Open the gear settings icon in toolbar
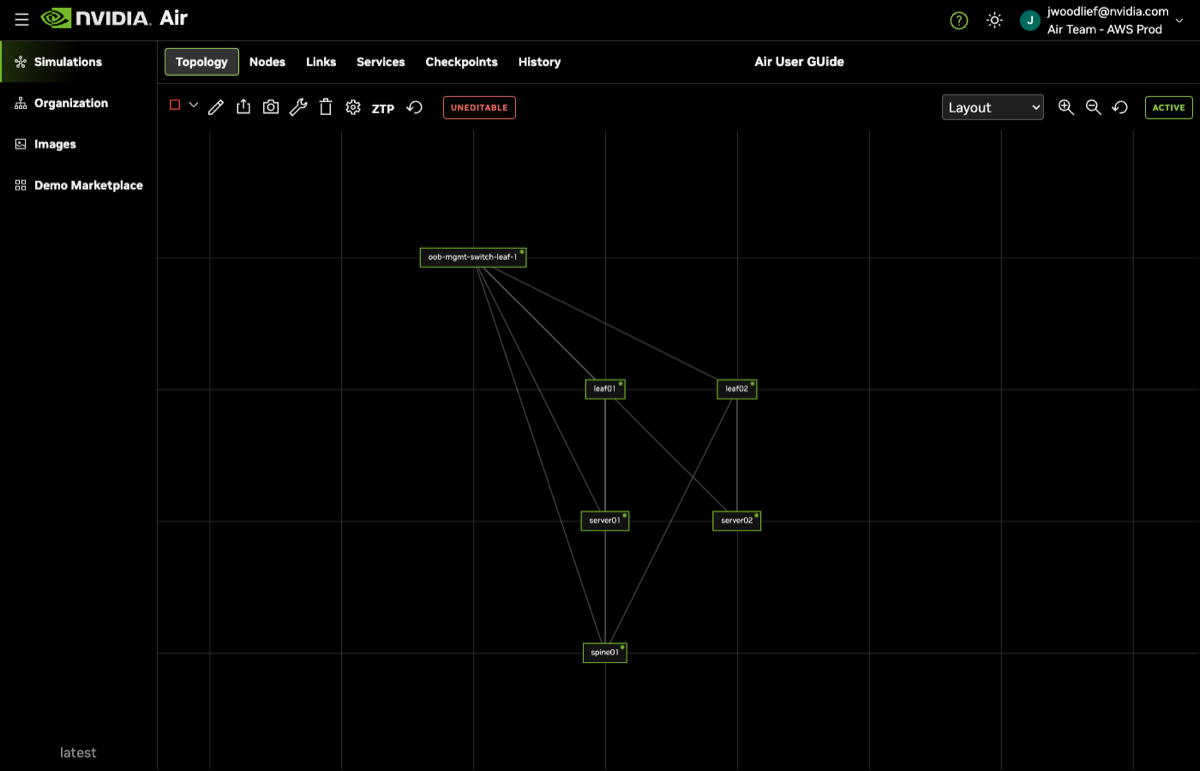 click(x=353, y=107)
